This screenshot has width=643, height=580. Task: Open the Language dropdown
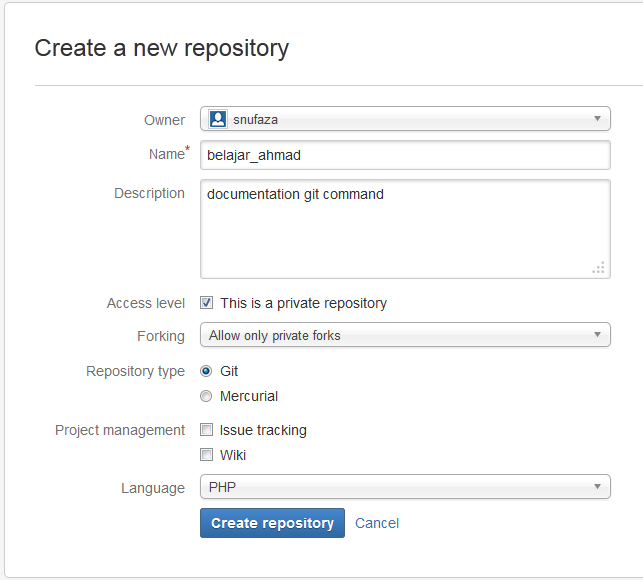[405, 487]
